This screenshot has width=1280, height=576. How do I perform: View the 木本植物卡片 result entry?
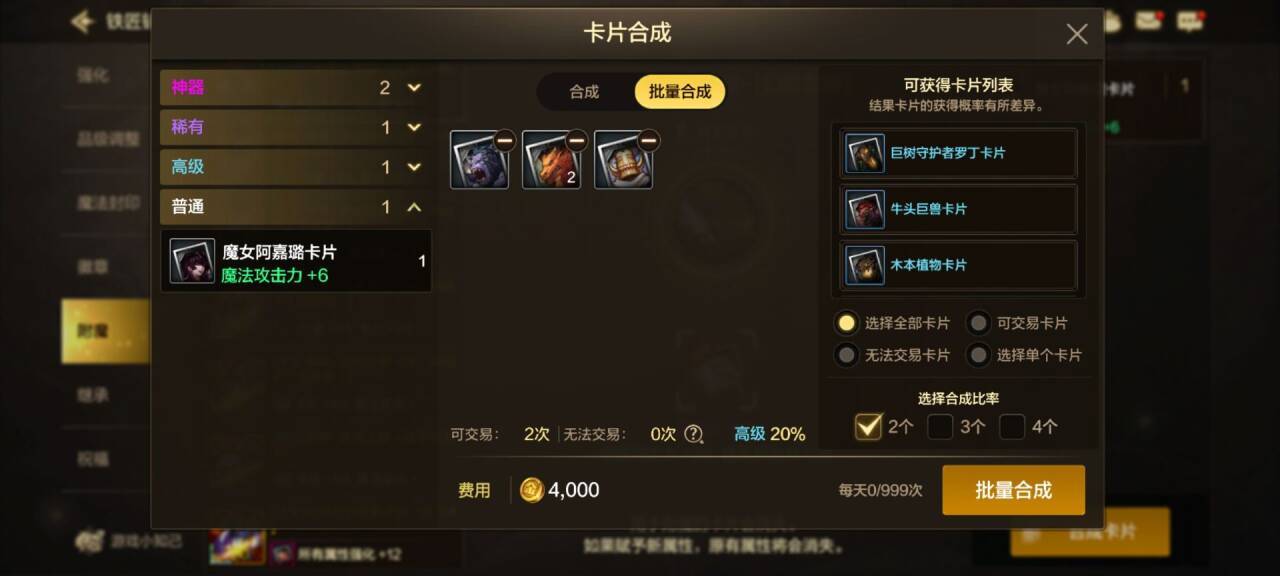click(959, 265)
